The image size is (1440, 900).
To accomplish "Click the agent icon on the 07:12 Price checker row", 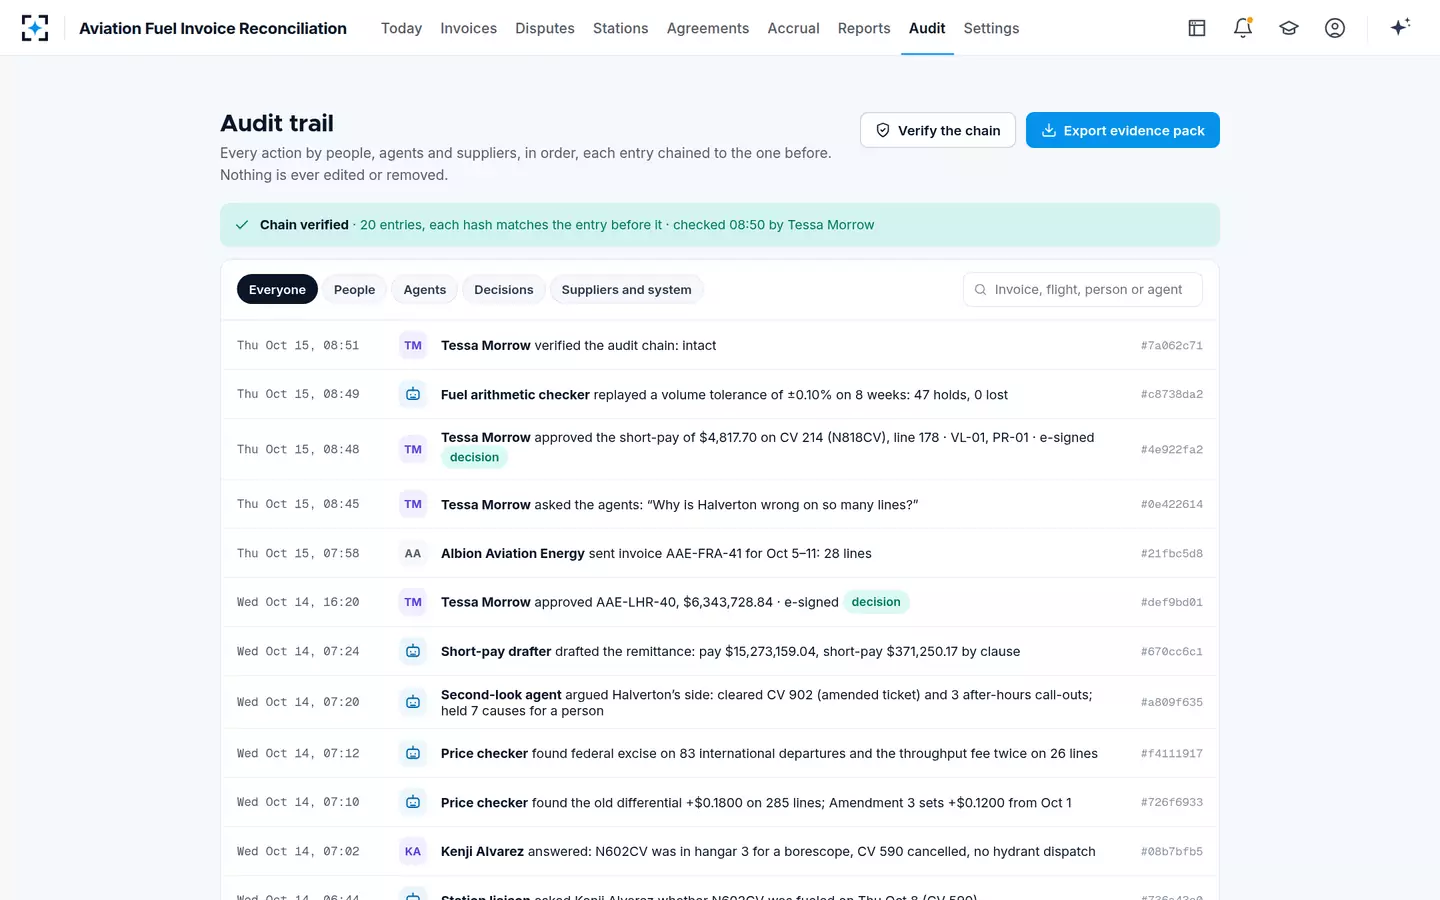I will pos(413,753).
